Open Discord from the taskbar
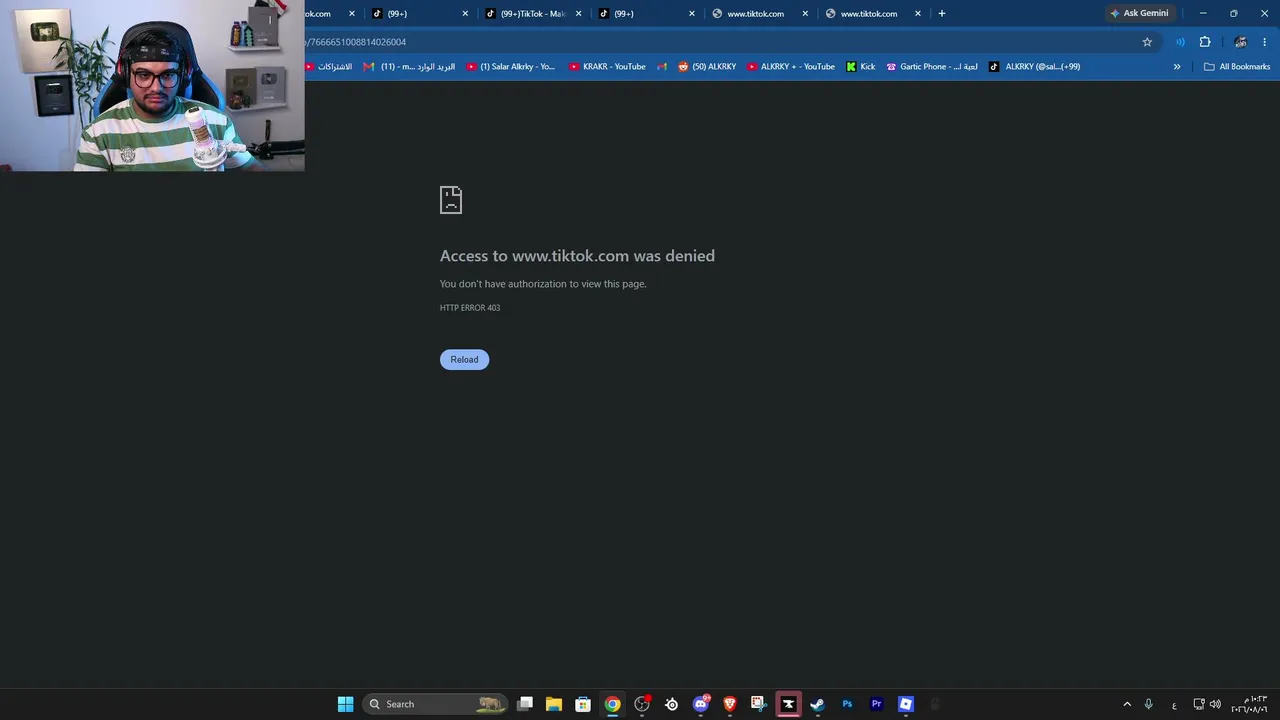This screenshot has width=1280, height=720. pos(700,704)
